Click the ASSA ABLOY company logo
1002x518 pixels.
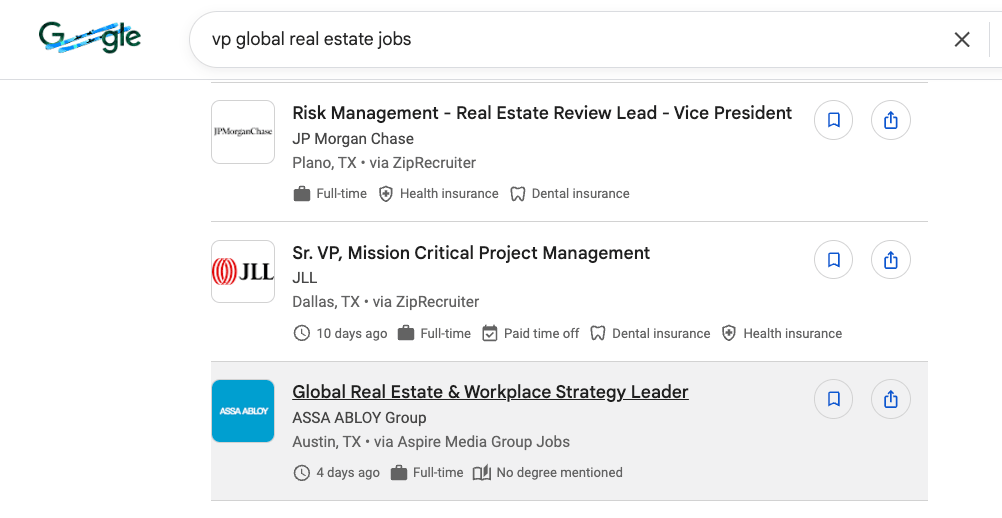tap(243, 410)
